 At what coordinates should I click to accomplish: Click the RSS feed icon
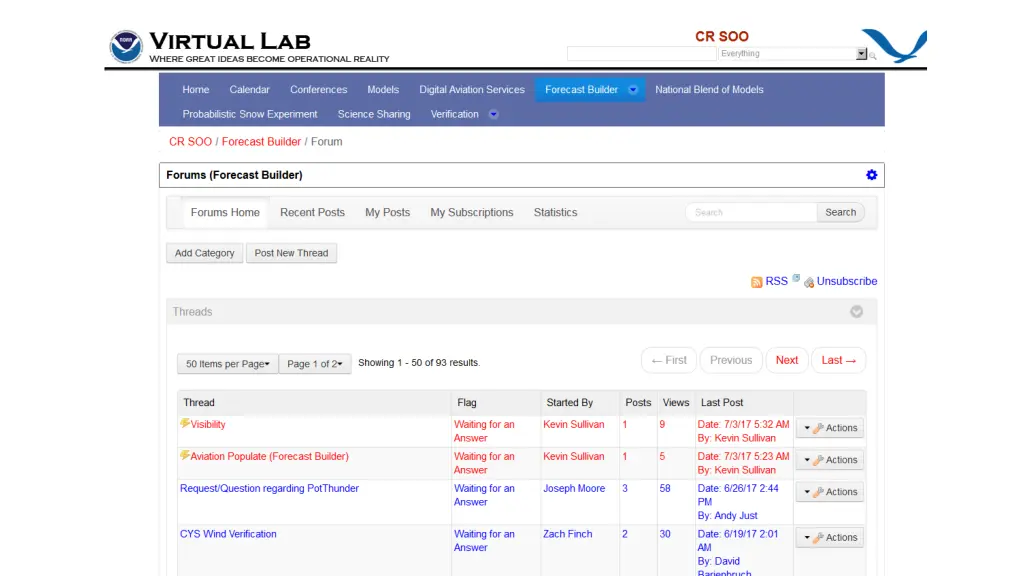pos(756,282)
